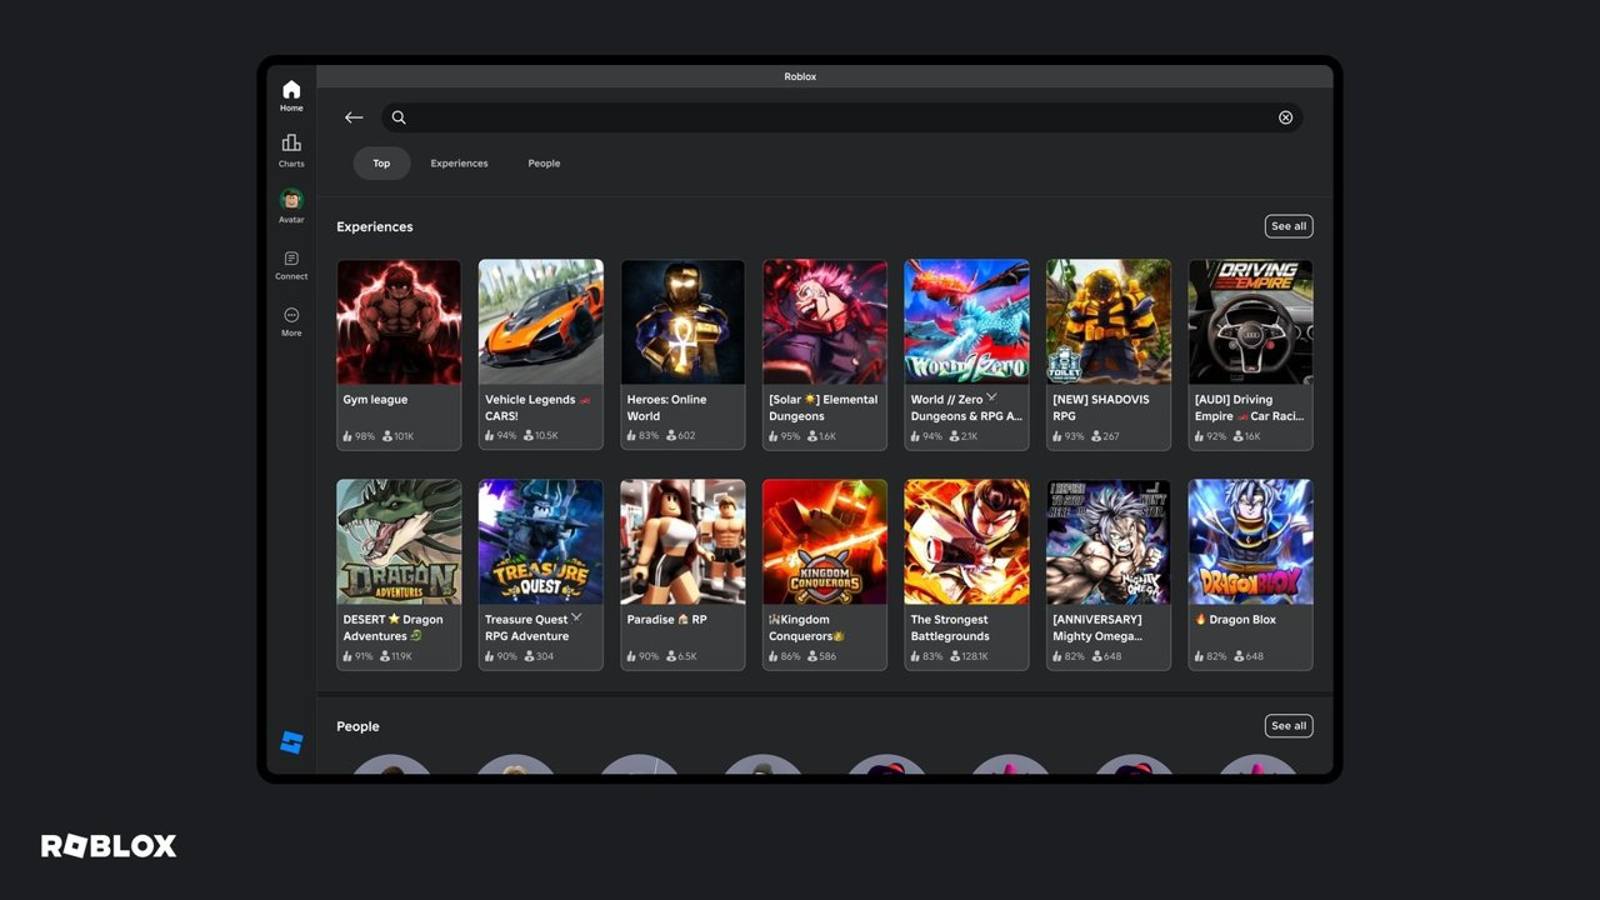Click inside the search field
The height and width of the screenshot is (900, 1600).
click(841, 117)
